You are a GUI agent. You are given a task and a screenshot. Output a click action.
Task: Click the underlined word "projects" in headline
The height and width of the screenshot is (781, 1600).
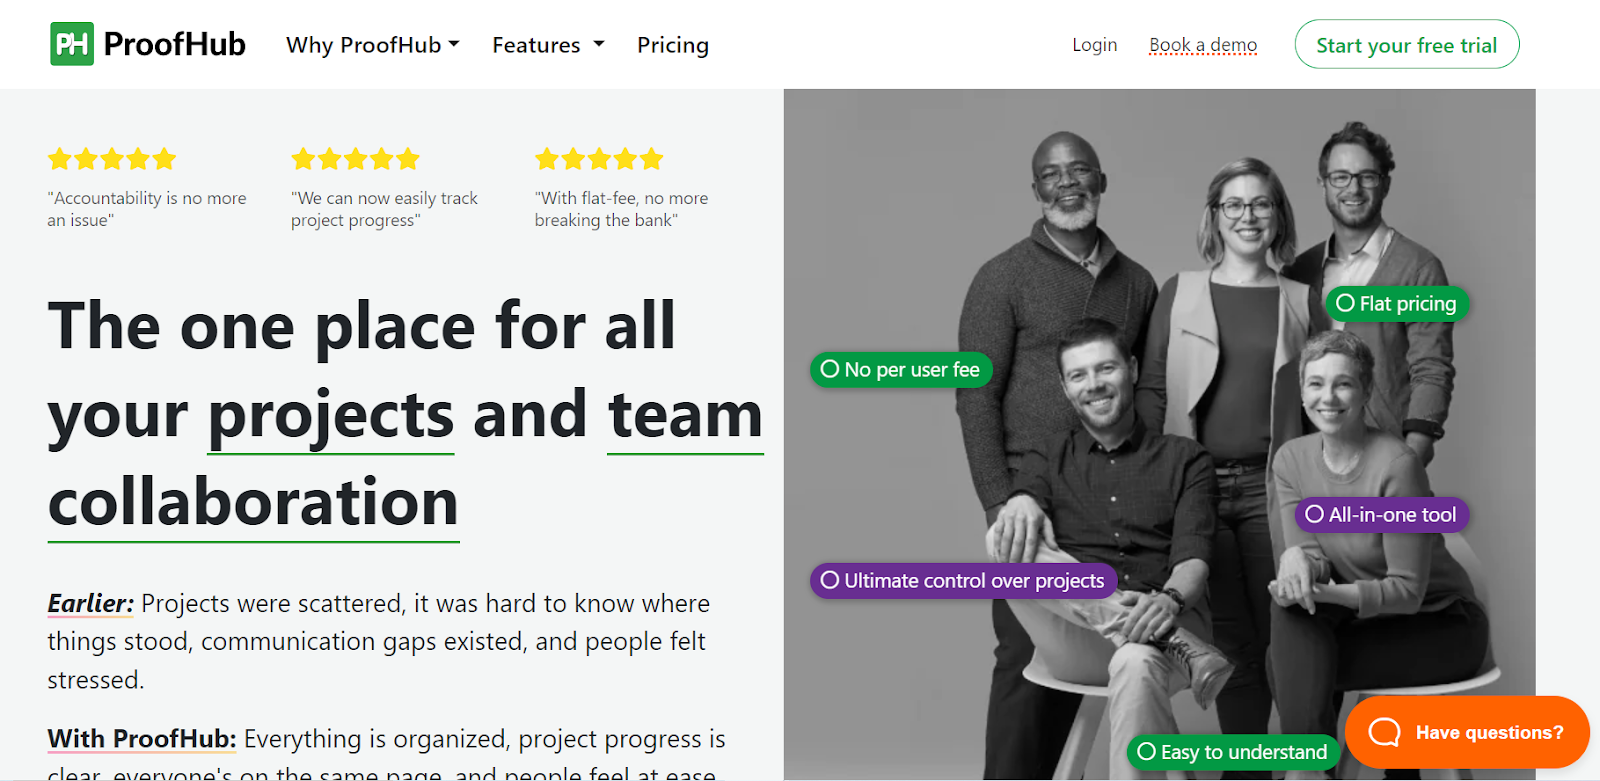click(x=331, y=414)
